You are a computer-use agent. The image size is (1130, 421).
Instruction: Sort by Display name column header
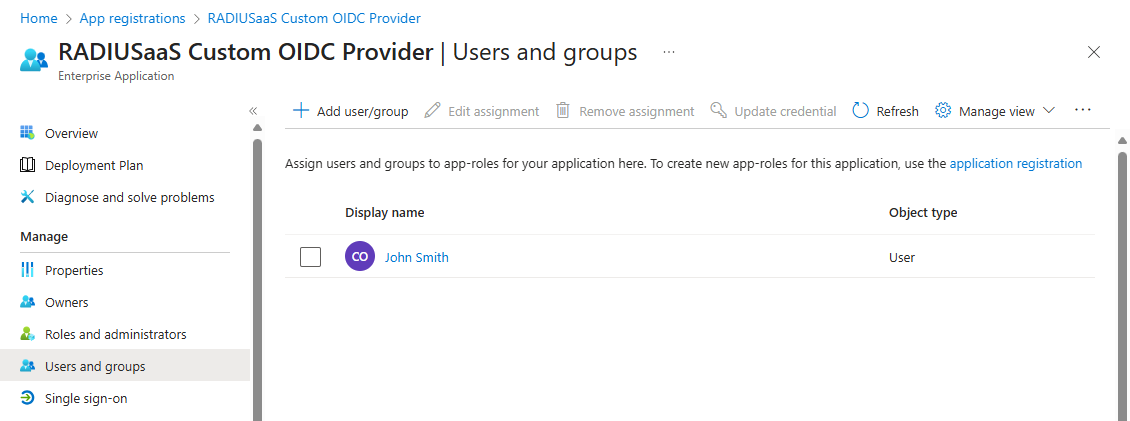click(385, 213)
